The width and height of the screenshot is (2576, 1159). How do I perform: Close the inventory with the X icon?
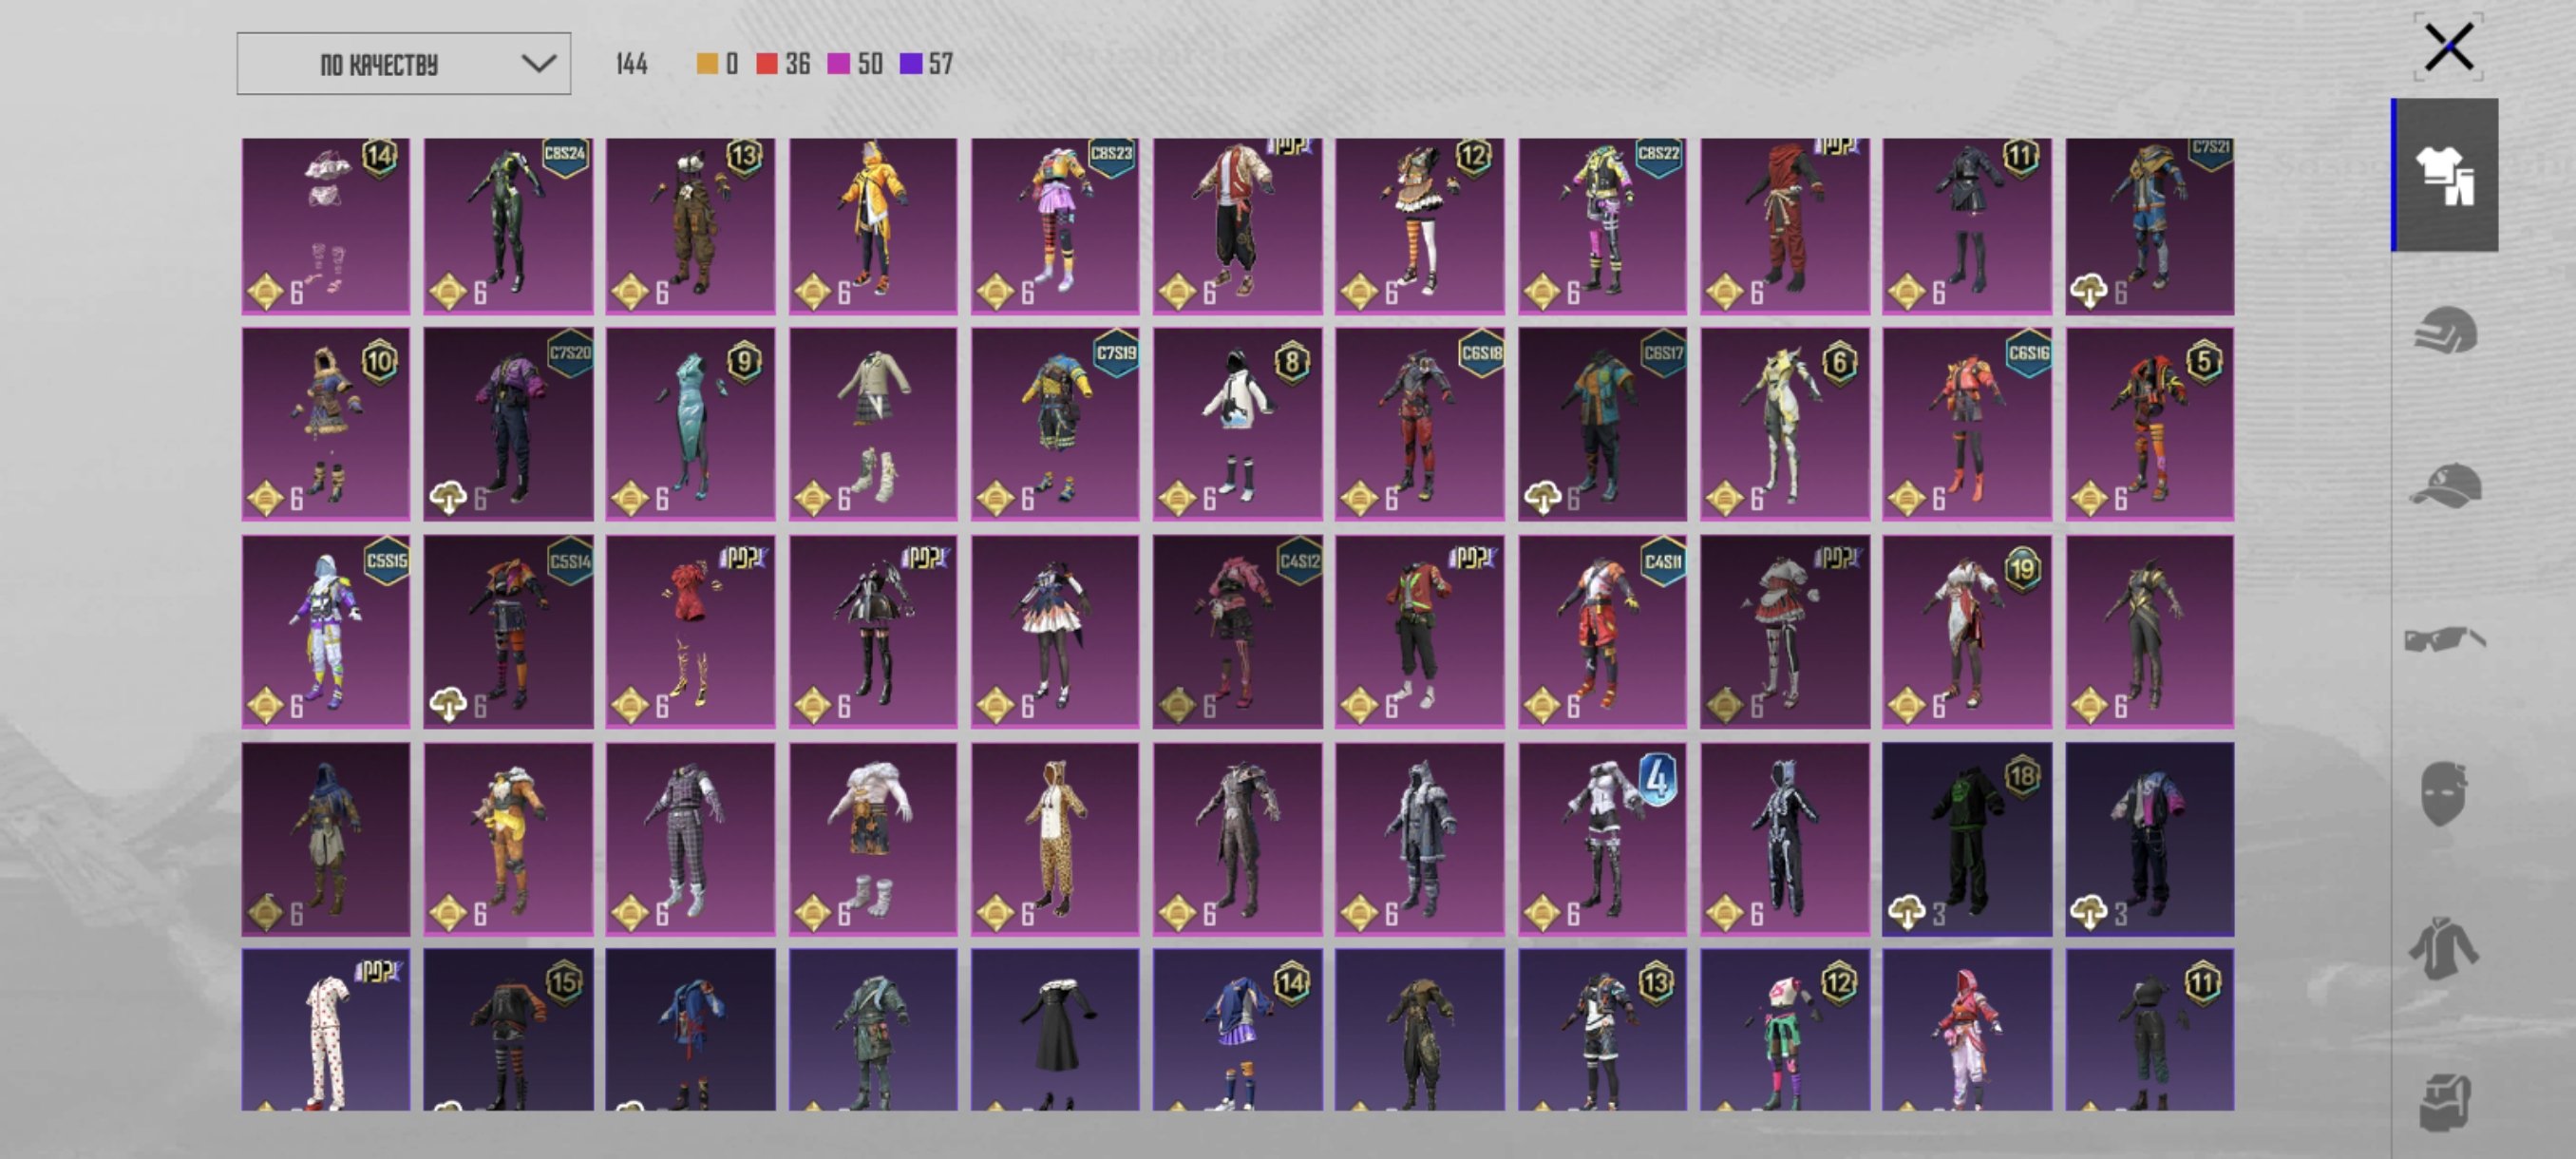2448,47
